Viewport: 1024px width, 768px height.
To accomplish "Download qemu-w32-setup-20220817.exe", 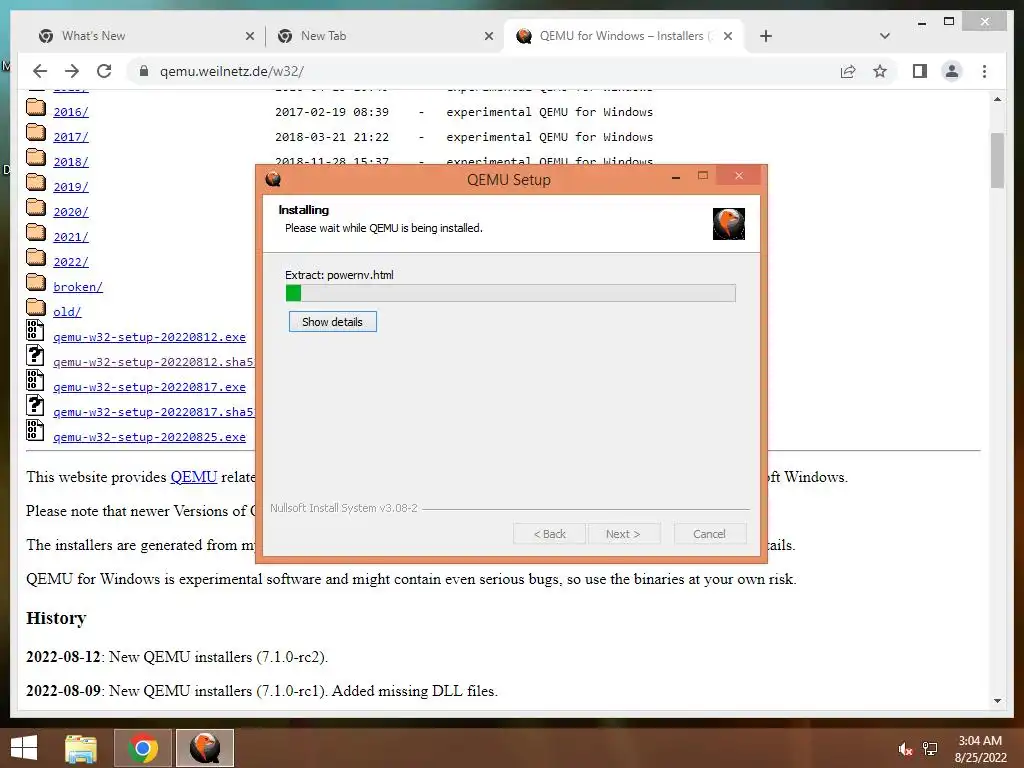I will 150,387.
